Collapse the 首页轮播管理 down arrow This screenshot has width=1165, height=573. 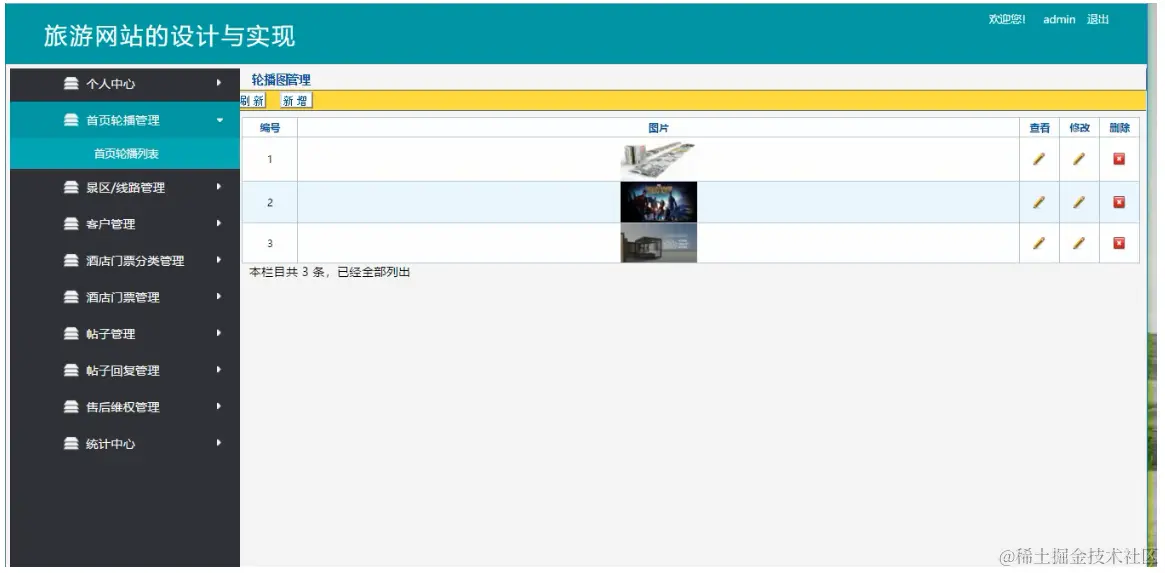pos(219,120)
